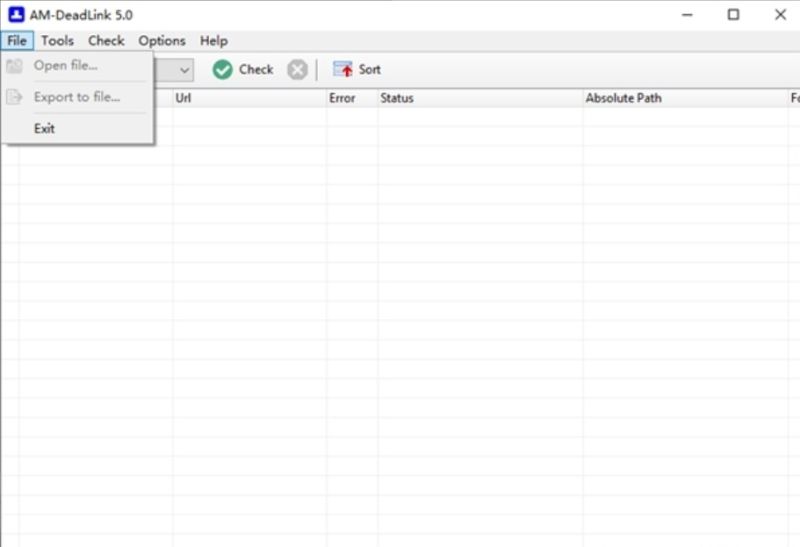Expand the toolbar combo box dropdown arrow
This screenshot has width=800, height=547.
[x=185, y=69]
